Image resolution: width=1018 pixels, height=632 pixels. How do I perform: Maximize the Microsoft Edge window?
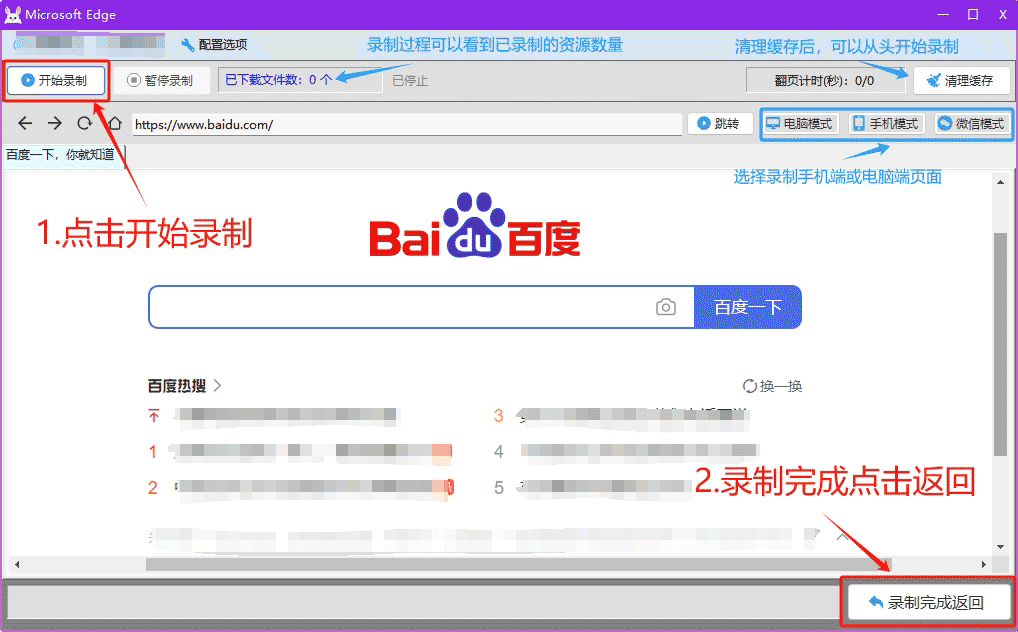(973, 14)
